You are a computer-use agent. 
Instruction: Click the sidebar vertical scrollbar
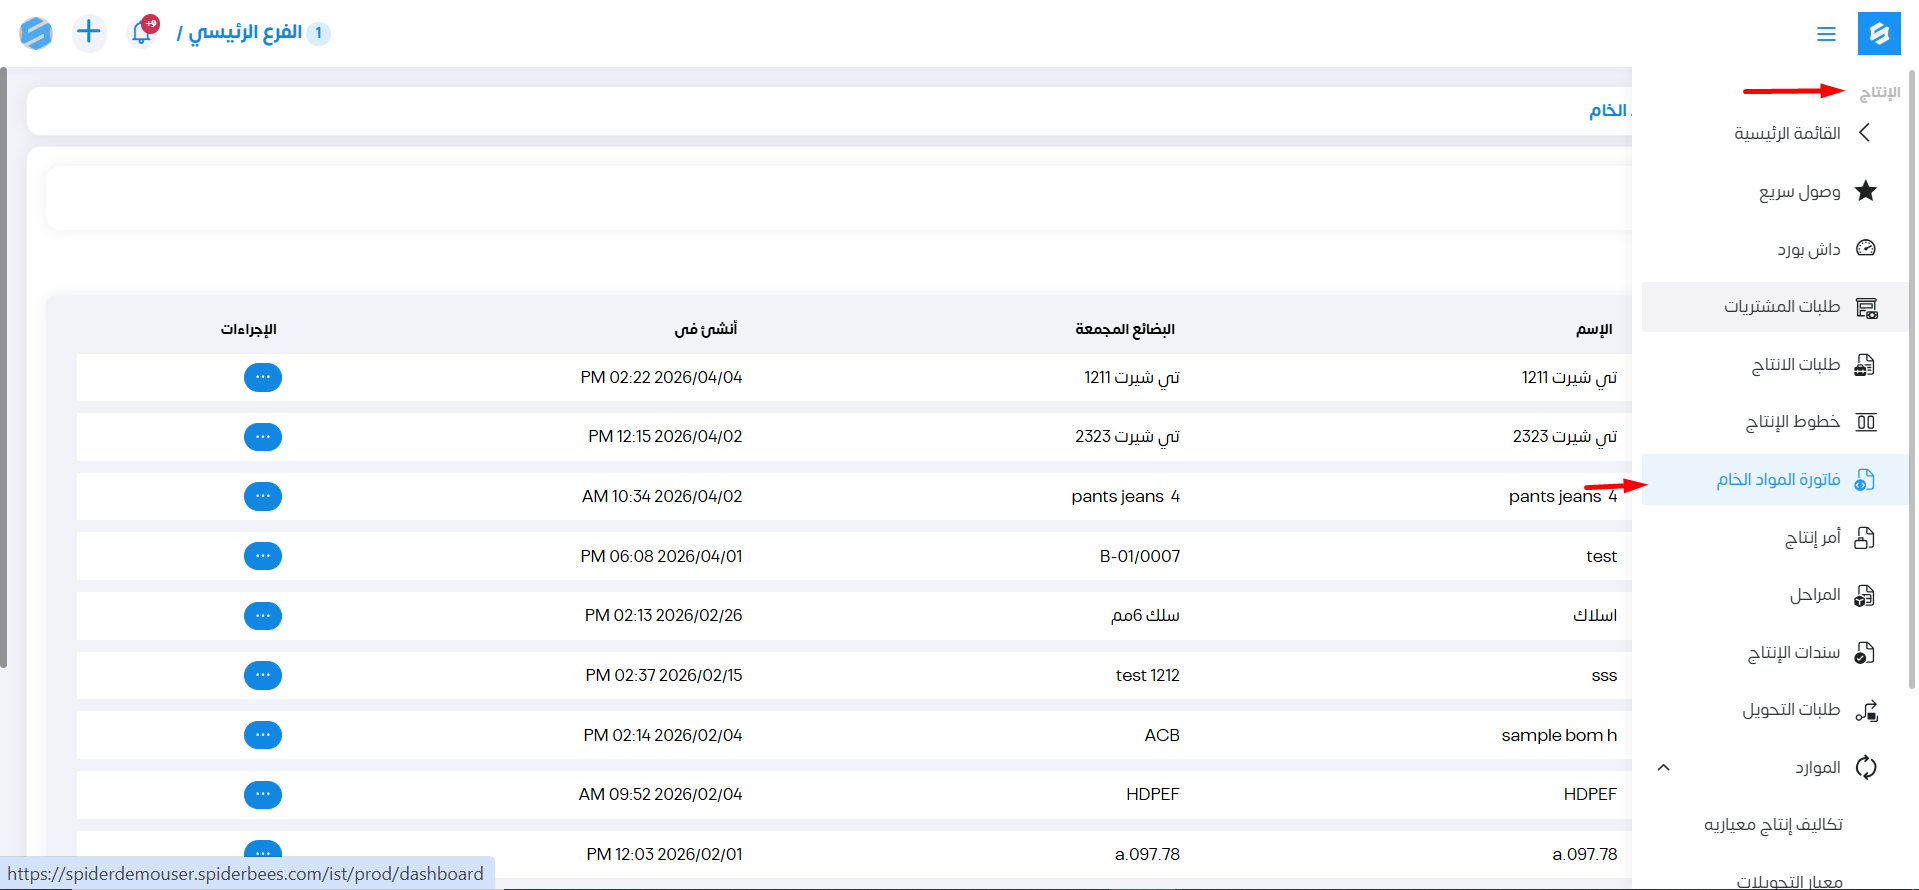coord(1912,380)
